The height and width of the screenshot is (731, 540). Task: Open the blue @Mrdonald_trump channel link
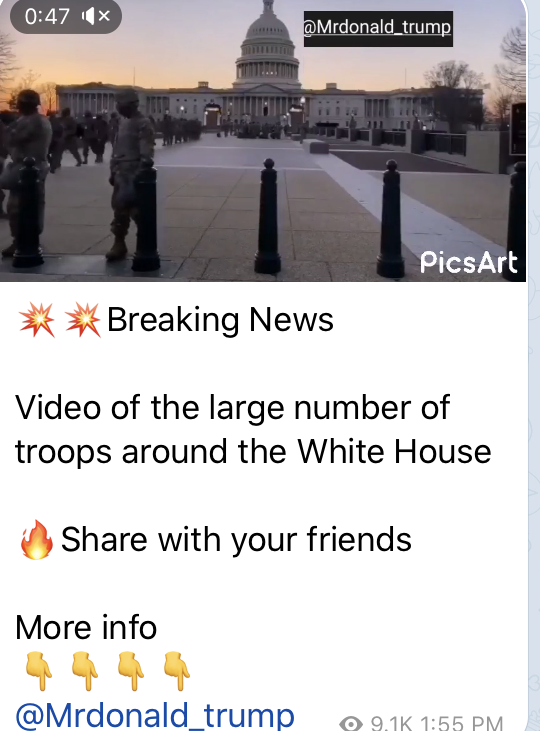pos(155,716)
